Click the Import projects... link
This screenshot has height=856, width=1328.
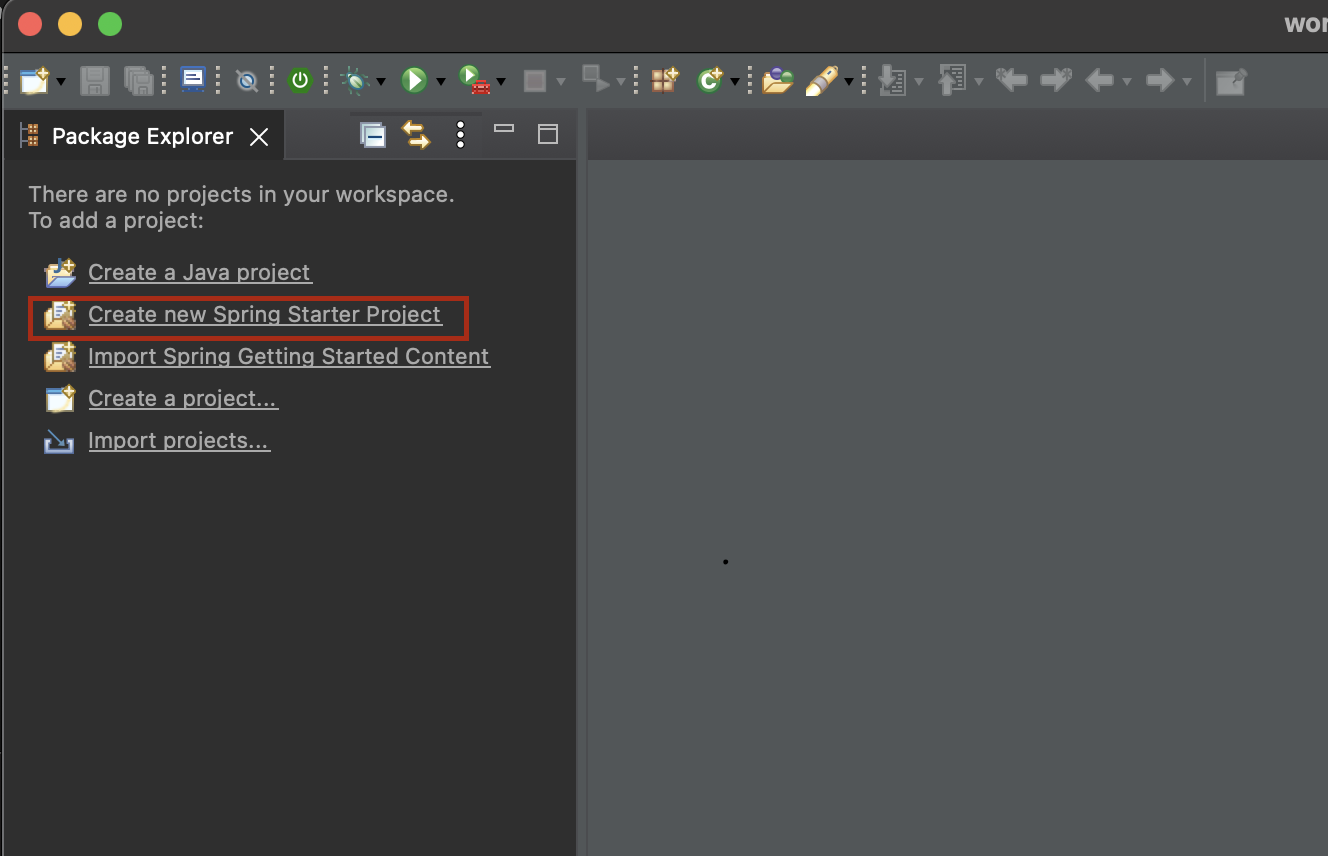pos(179,440)
